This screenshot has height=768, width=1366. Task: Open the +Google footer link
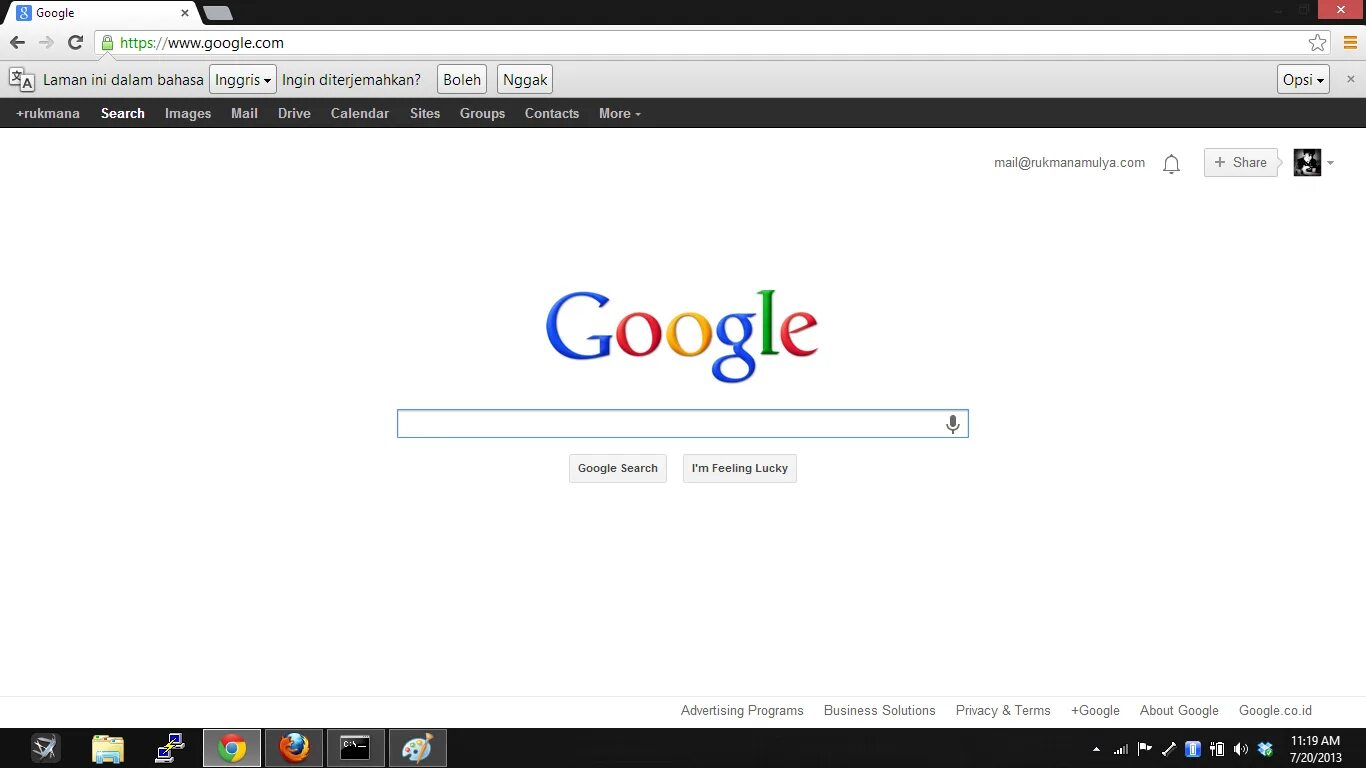[x=1095, y=711]
